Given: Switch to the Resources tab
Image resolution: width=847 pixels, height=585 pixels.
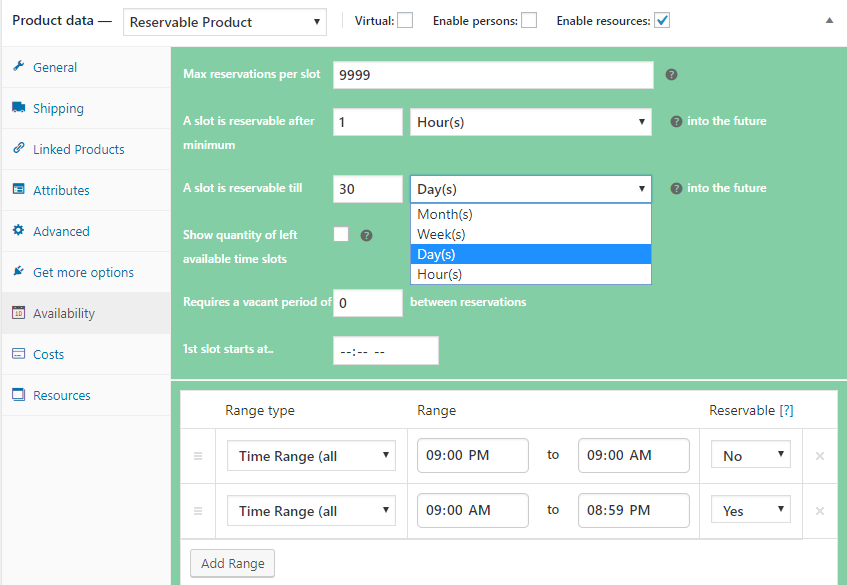Looking at the screenshot, I should (x=61, y=395).
